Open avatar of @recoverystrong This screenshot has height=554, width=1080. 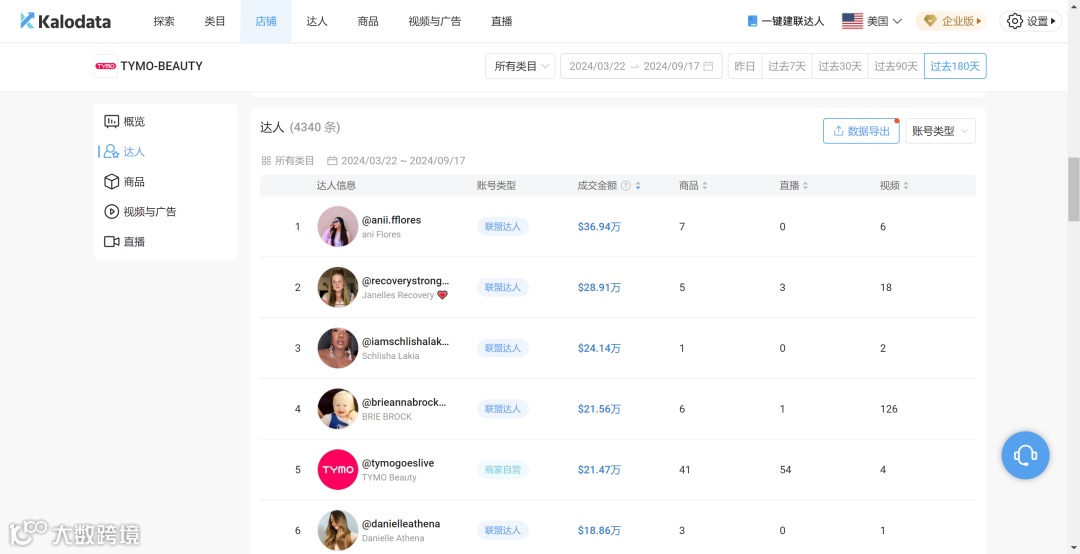(338, 287)
